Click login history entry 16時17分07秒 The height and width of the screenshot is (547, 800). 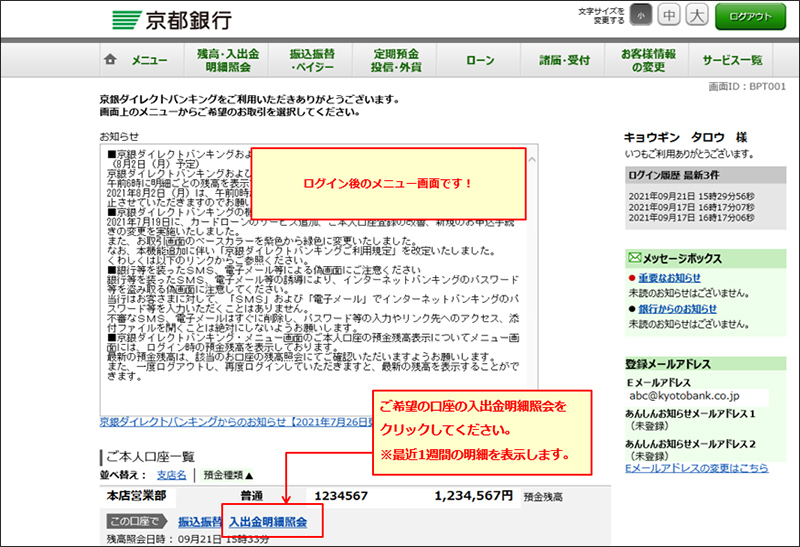click(x=691, y=207)
